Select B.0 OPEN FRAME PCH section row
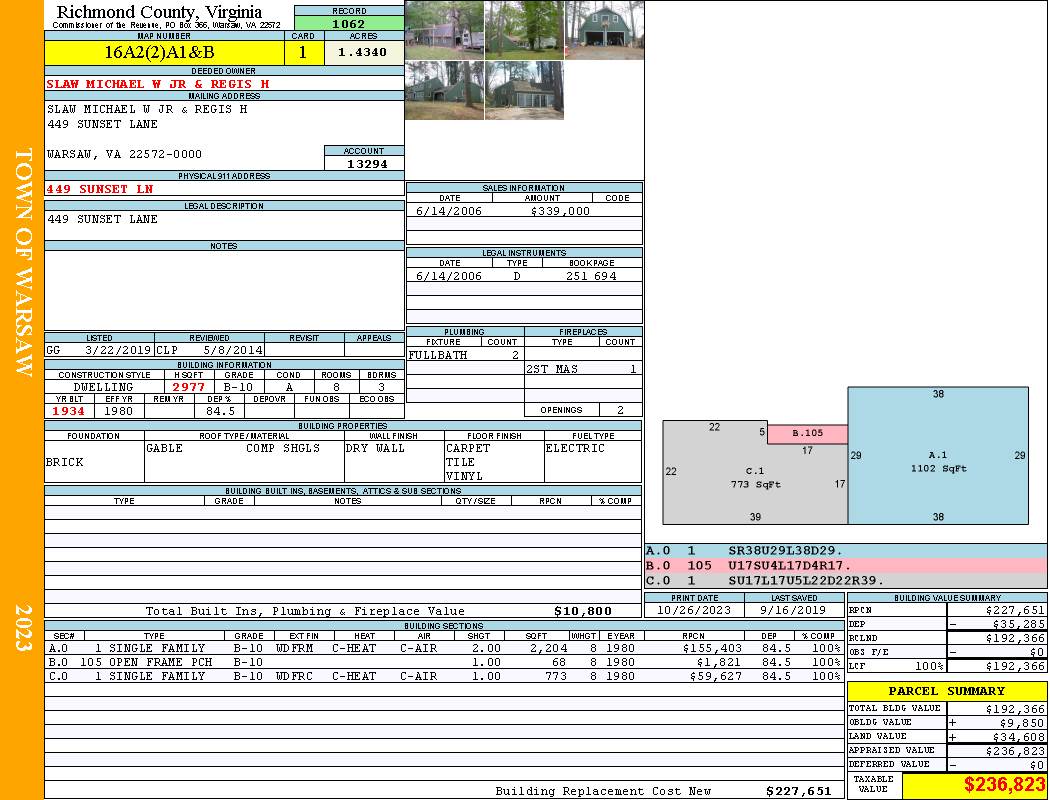Screen dimensions: 1050x800 pos(444,662)
